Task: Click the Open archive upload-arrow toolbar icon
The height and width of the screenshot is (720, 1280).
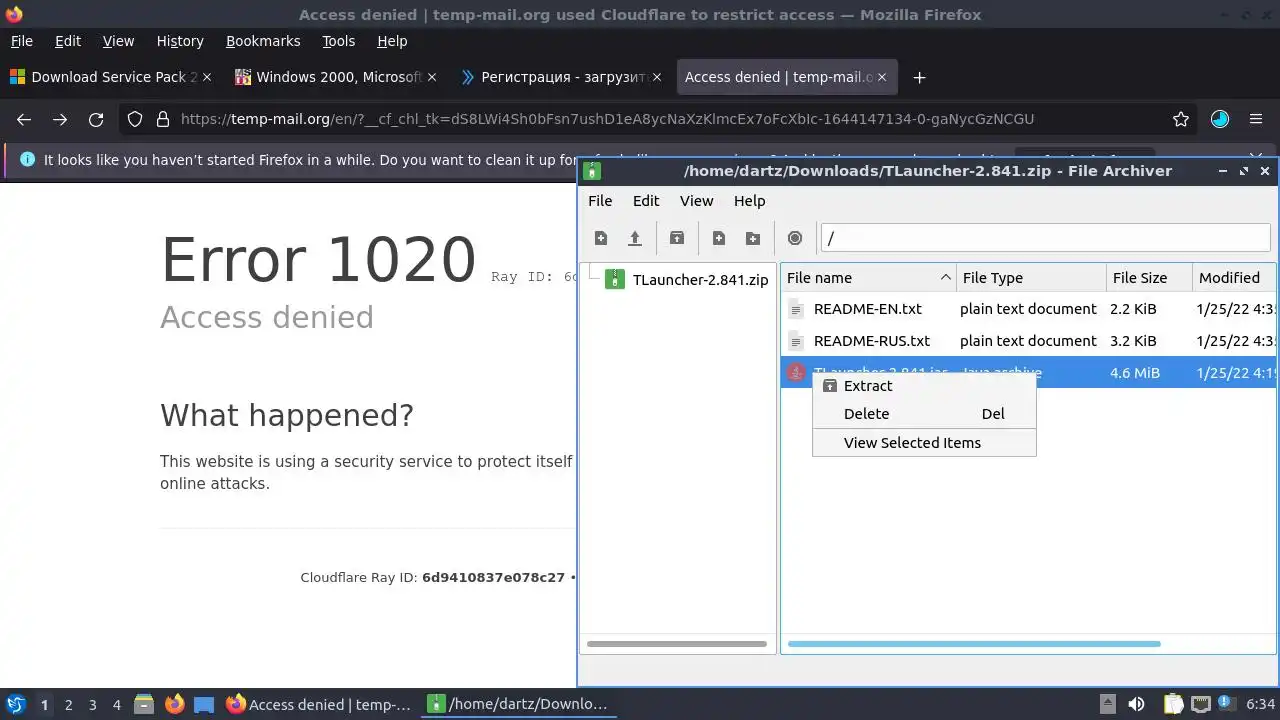Action: [634, 238]
